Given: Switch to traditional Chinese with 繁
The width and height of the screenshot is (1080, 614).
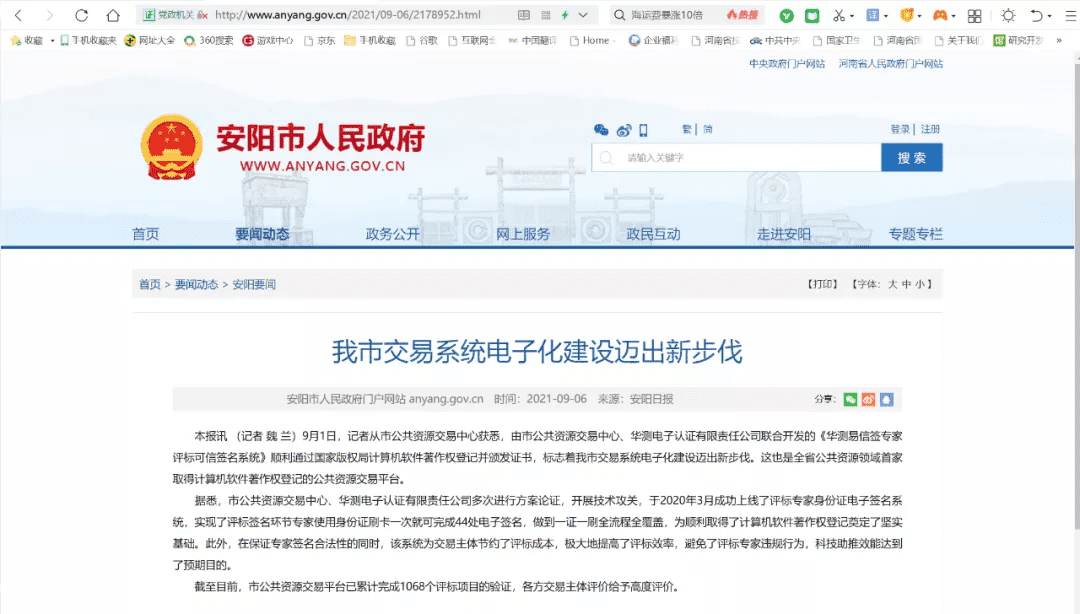Looking at the screenshot, I should (x=686, y=129).
